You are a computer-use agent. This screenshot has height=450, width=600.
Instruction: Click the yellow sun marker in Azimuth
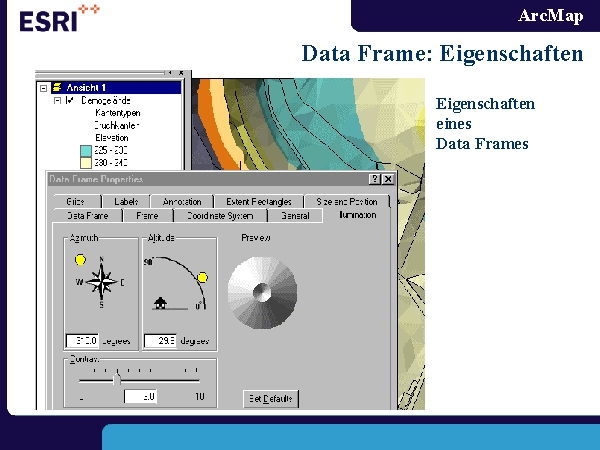pyautogui.click(x=80, y=260)
